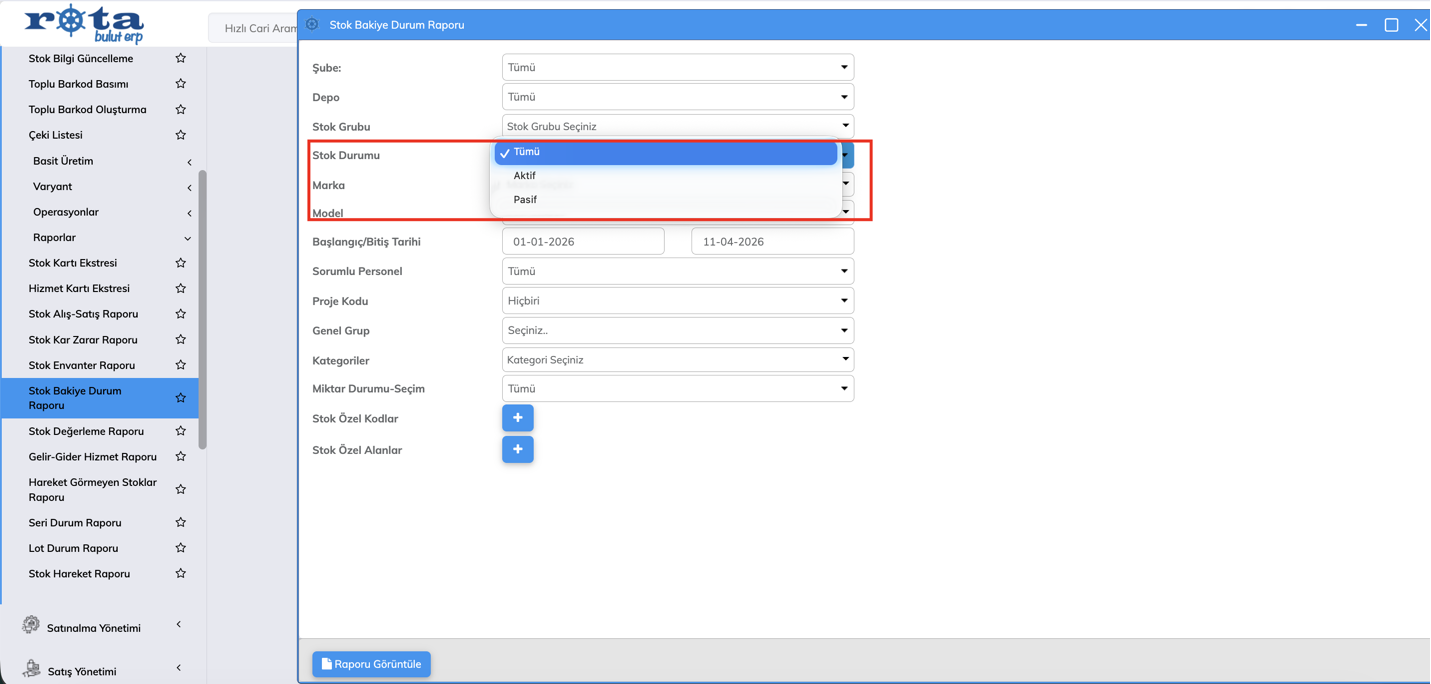Click the Raporu Görüntüle button
1431x684 pixels.
coord(371,664)
